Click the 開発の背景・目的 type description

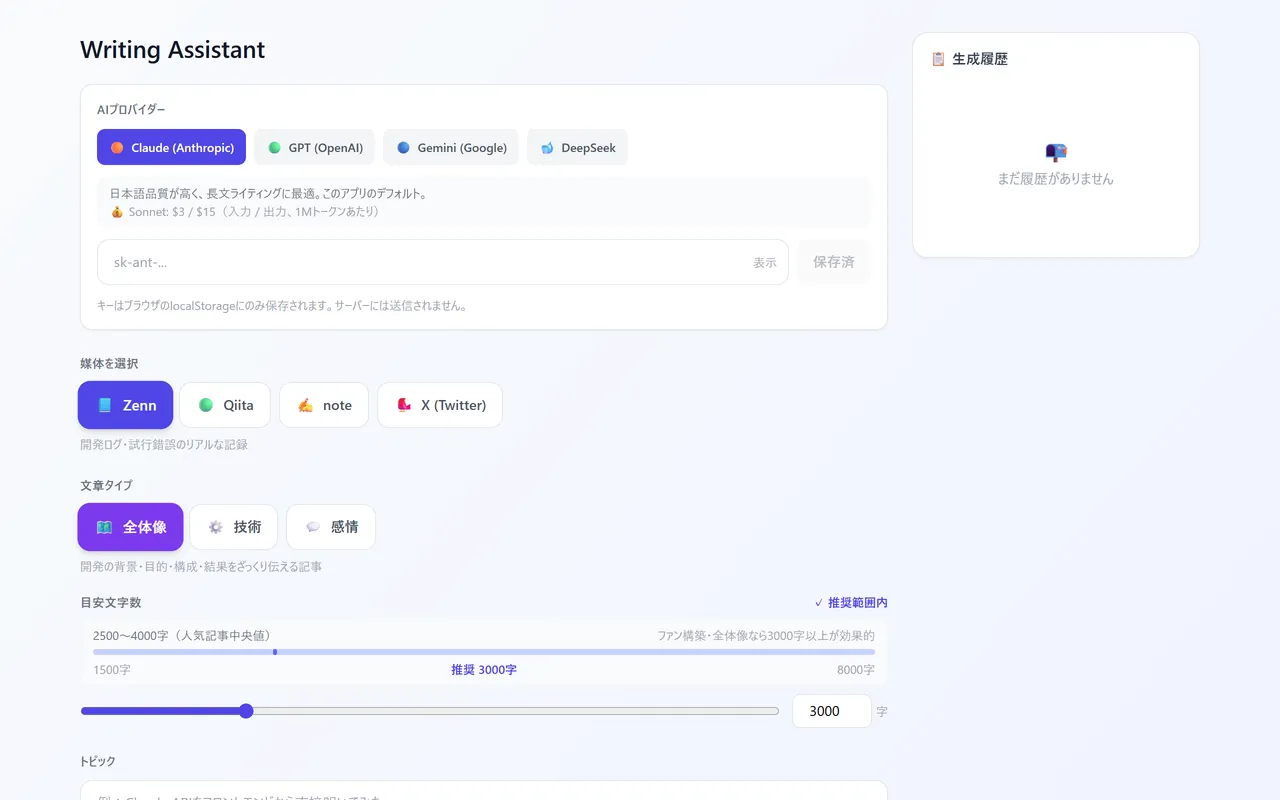201,566
